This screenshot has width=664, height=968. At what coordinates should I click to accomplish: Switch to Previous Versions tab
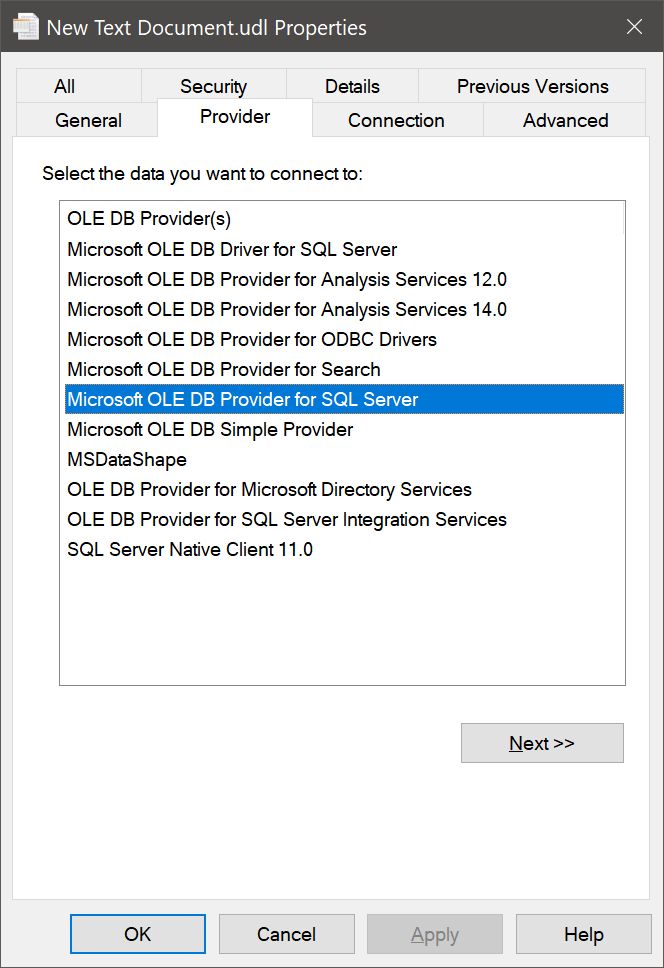pyautogui.click(x=532, y=86)
